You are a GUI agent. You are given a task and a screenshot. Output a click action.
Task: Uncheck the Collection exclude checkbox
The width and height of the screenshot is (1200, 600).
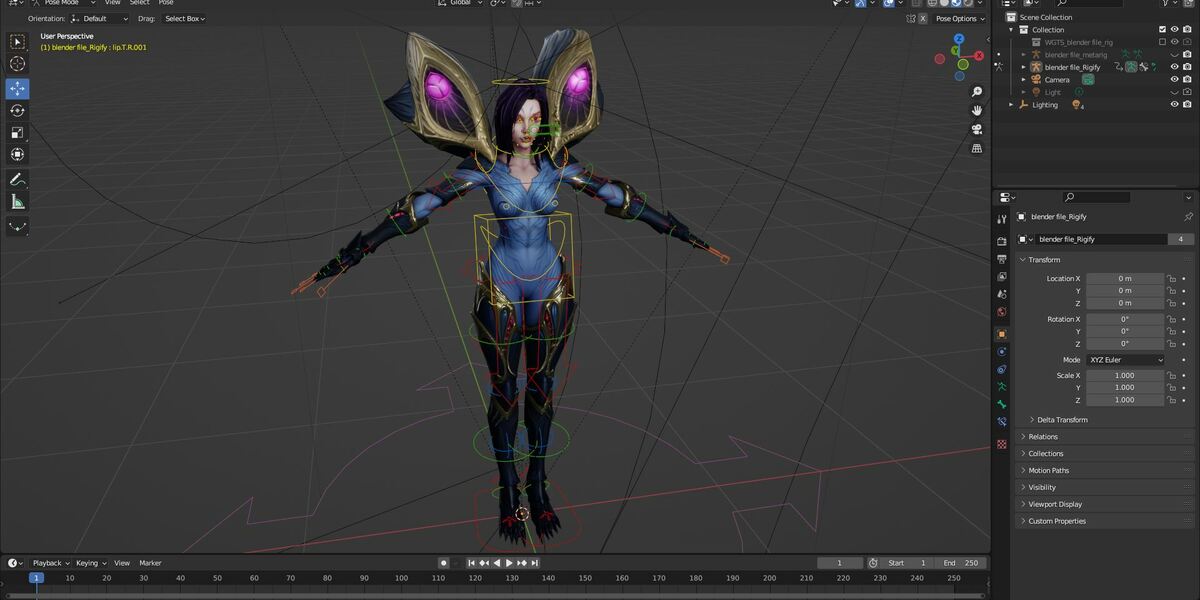[x=1162, y=30]
